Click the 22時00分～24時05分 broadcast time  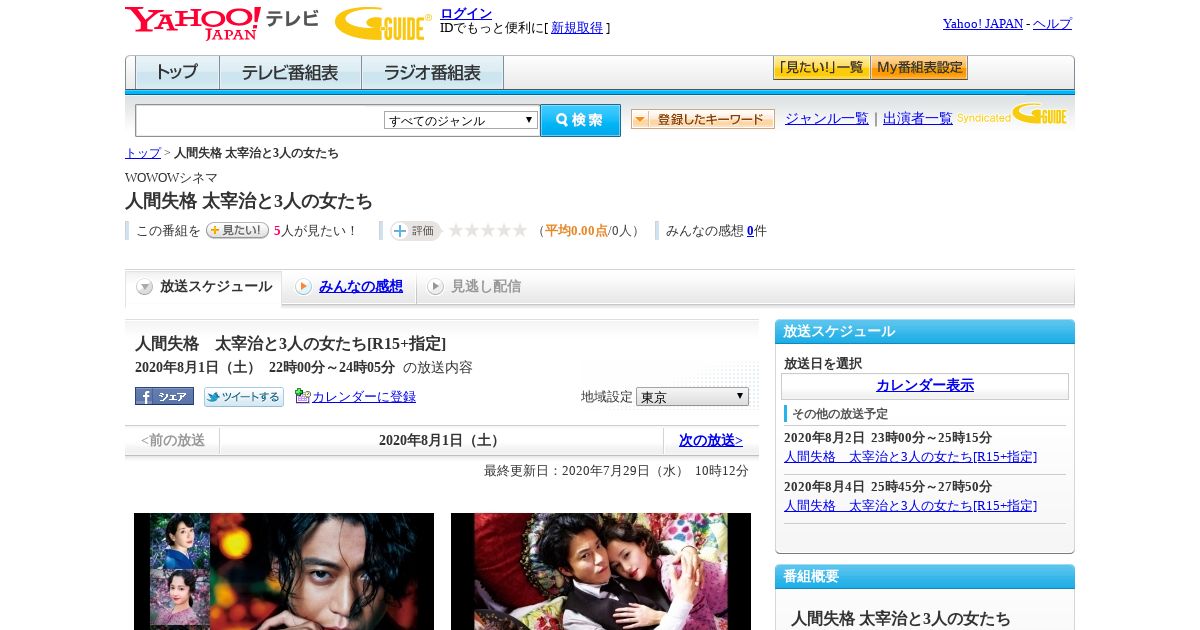pos(332,367)
